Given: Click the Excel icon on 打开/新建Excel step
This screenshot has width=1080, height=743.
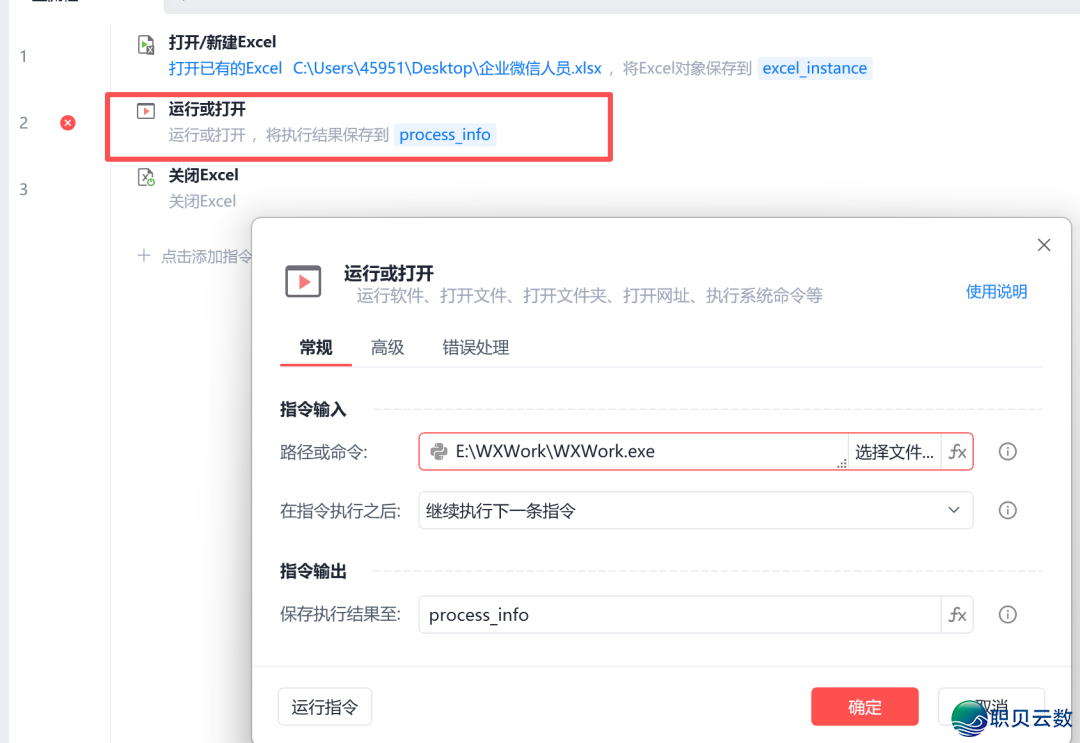Looking at the screenshot, I should pyautogui.click(x=145, y=43).
